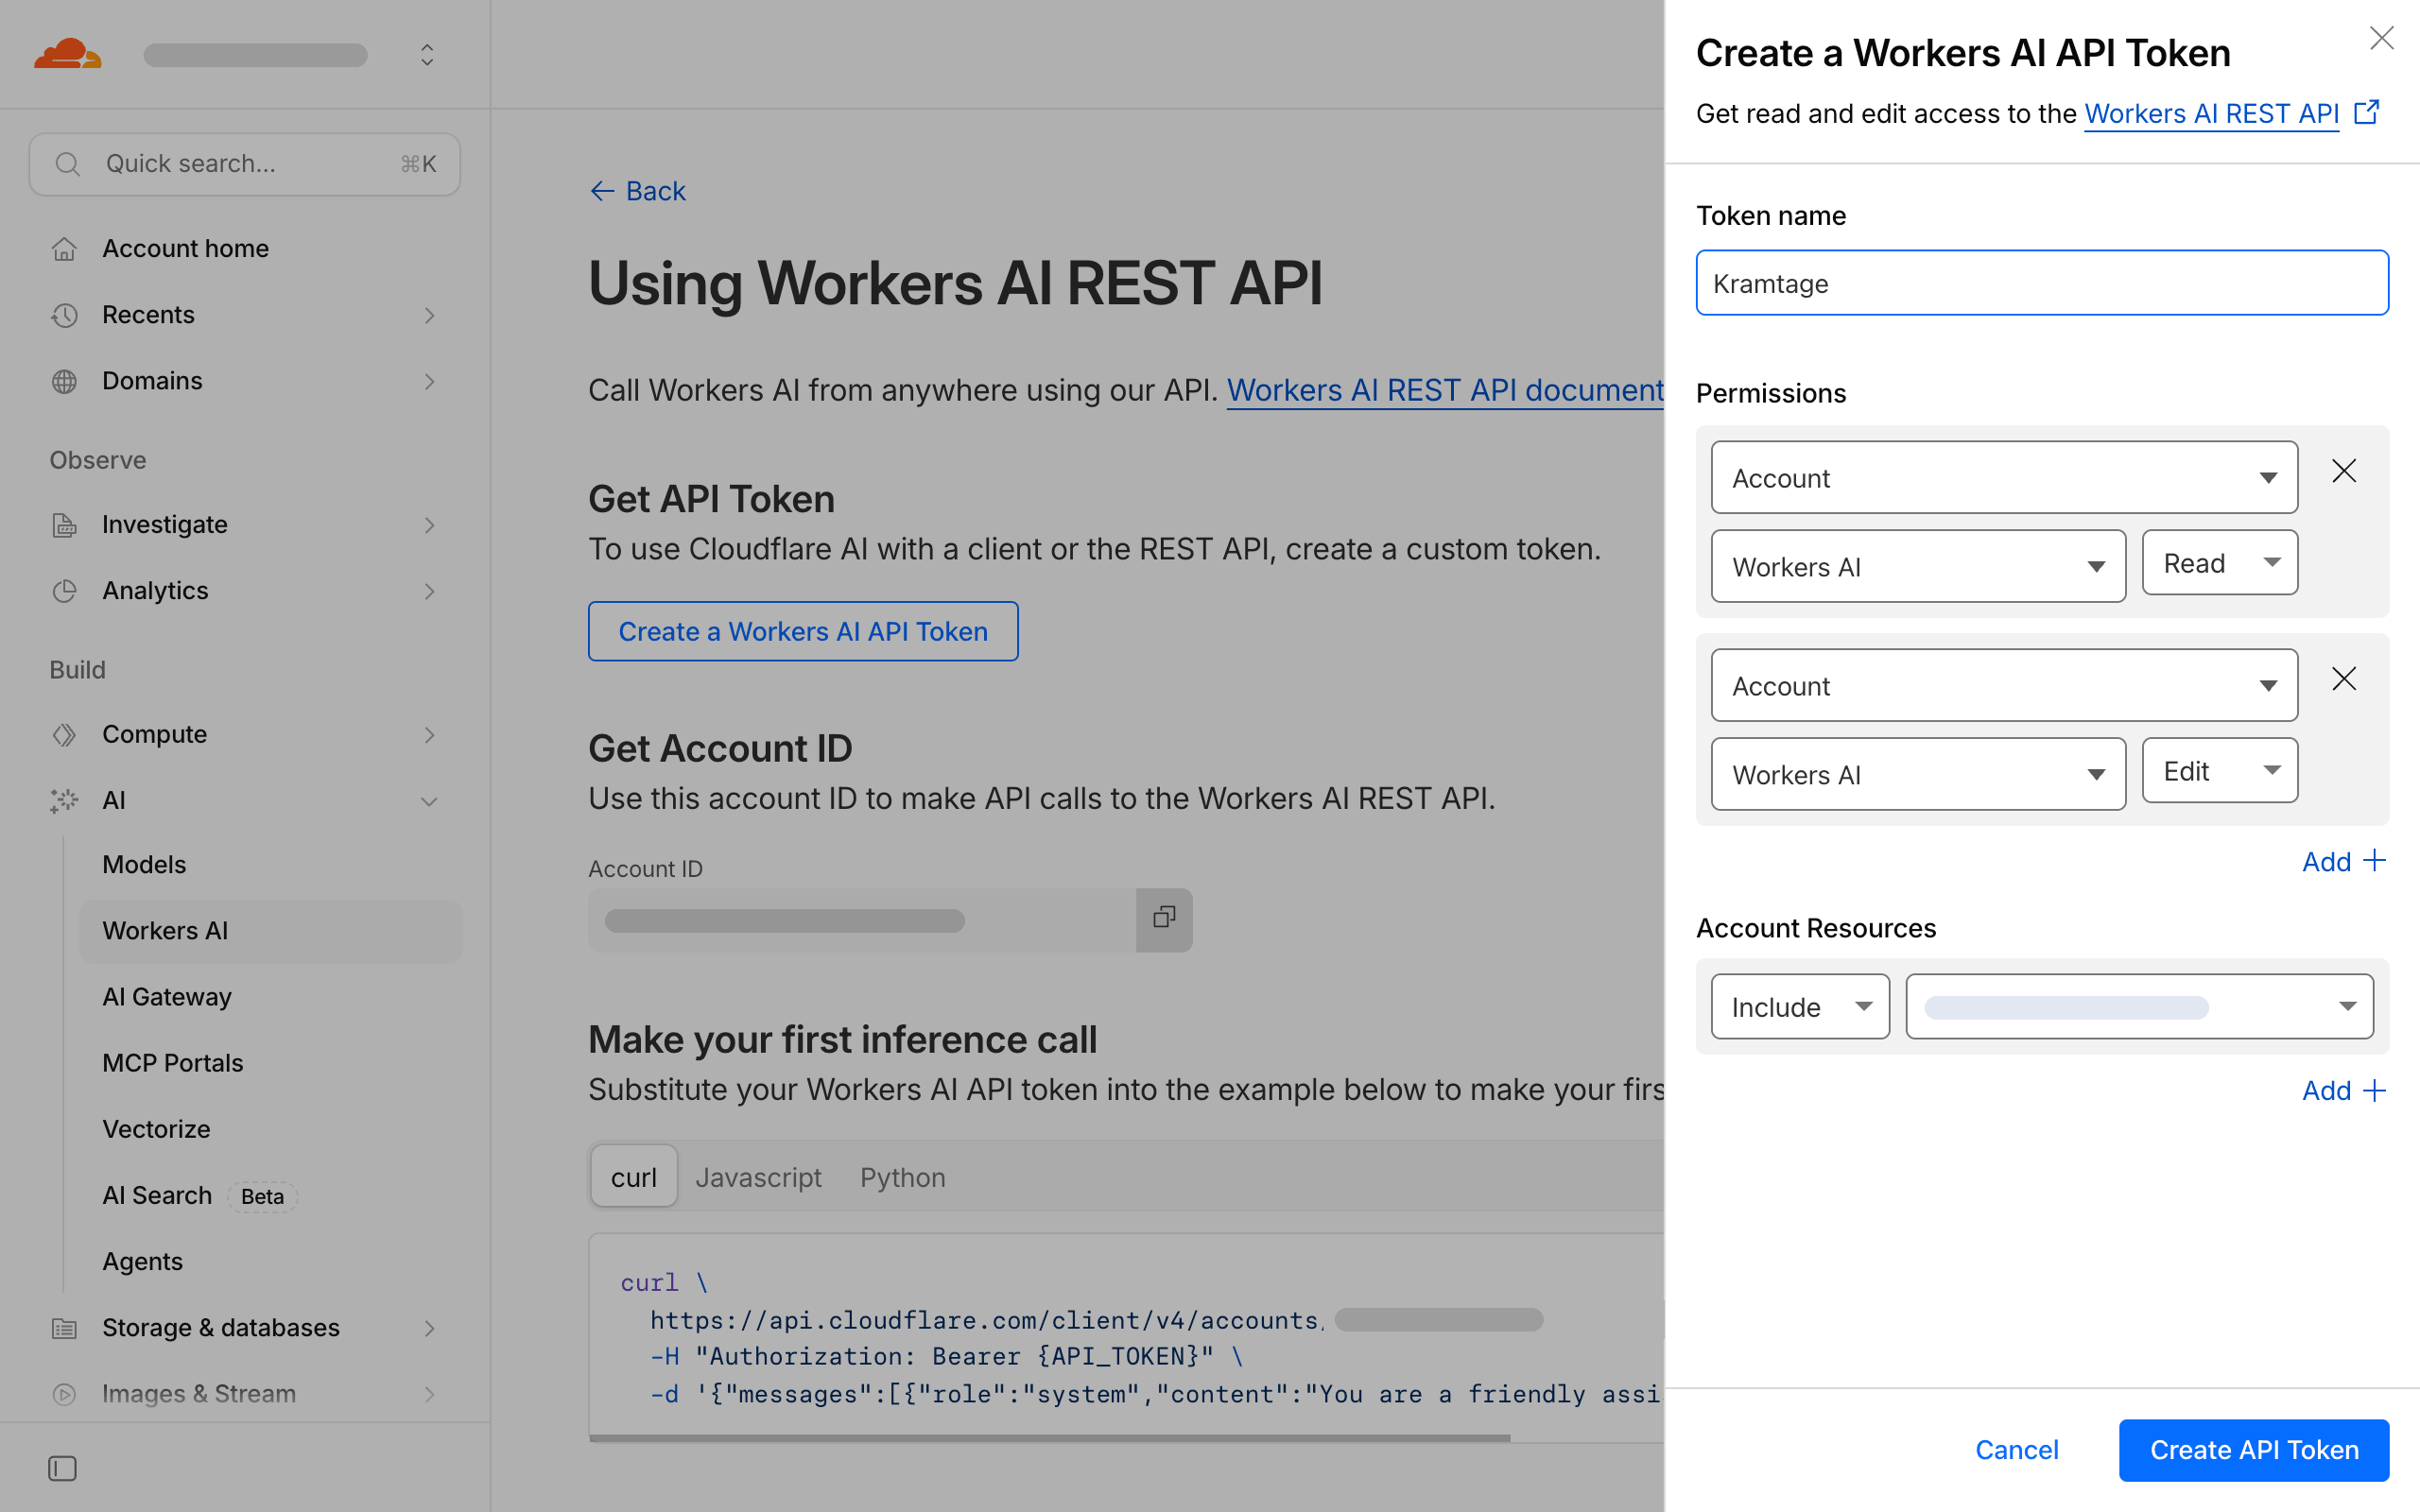Open Workers AI REST API documentation link
2420x1512 pixels.
click(1445, 390)
